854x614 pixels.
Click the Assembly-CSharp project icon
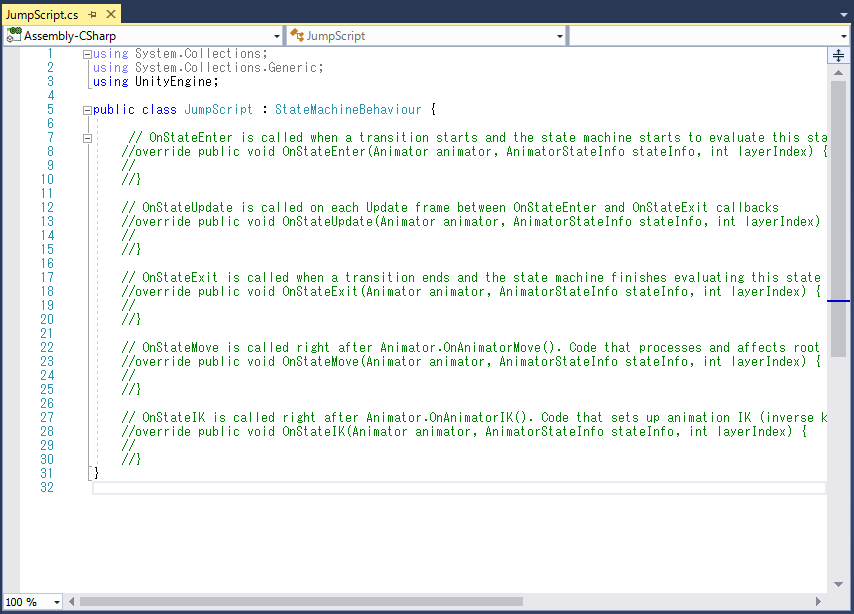[14, 35]
